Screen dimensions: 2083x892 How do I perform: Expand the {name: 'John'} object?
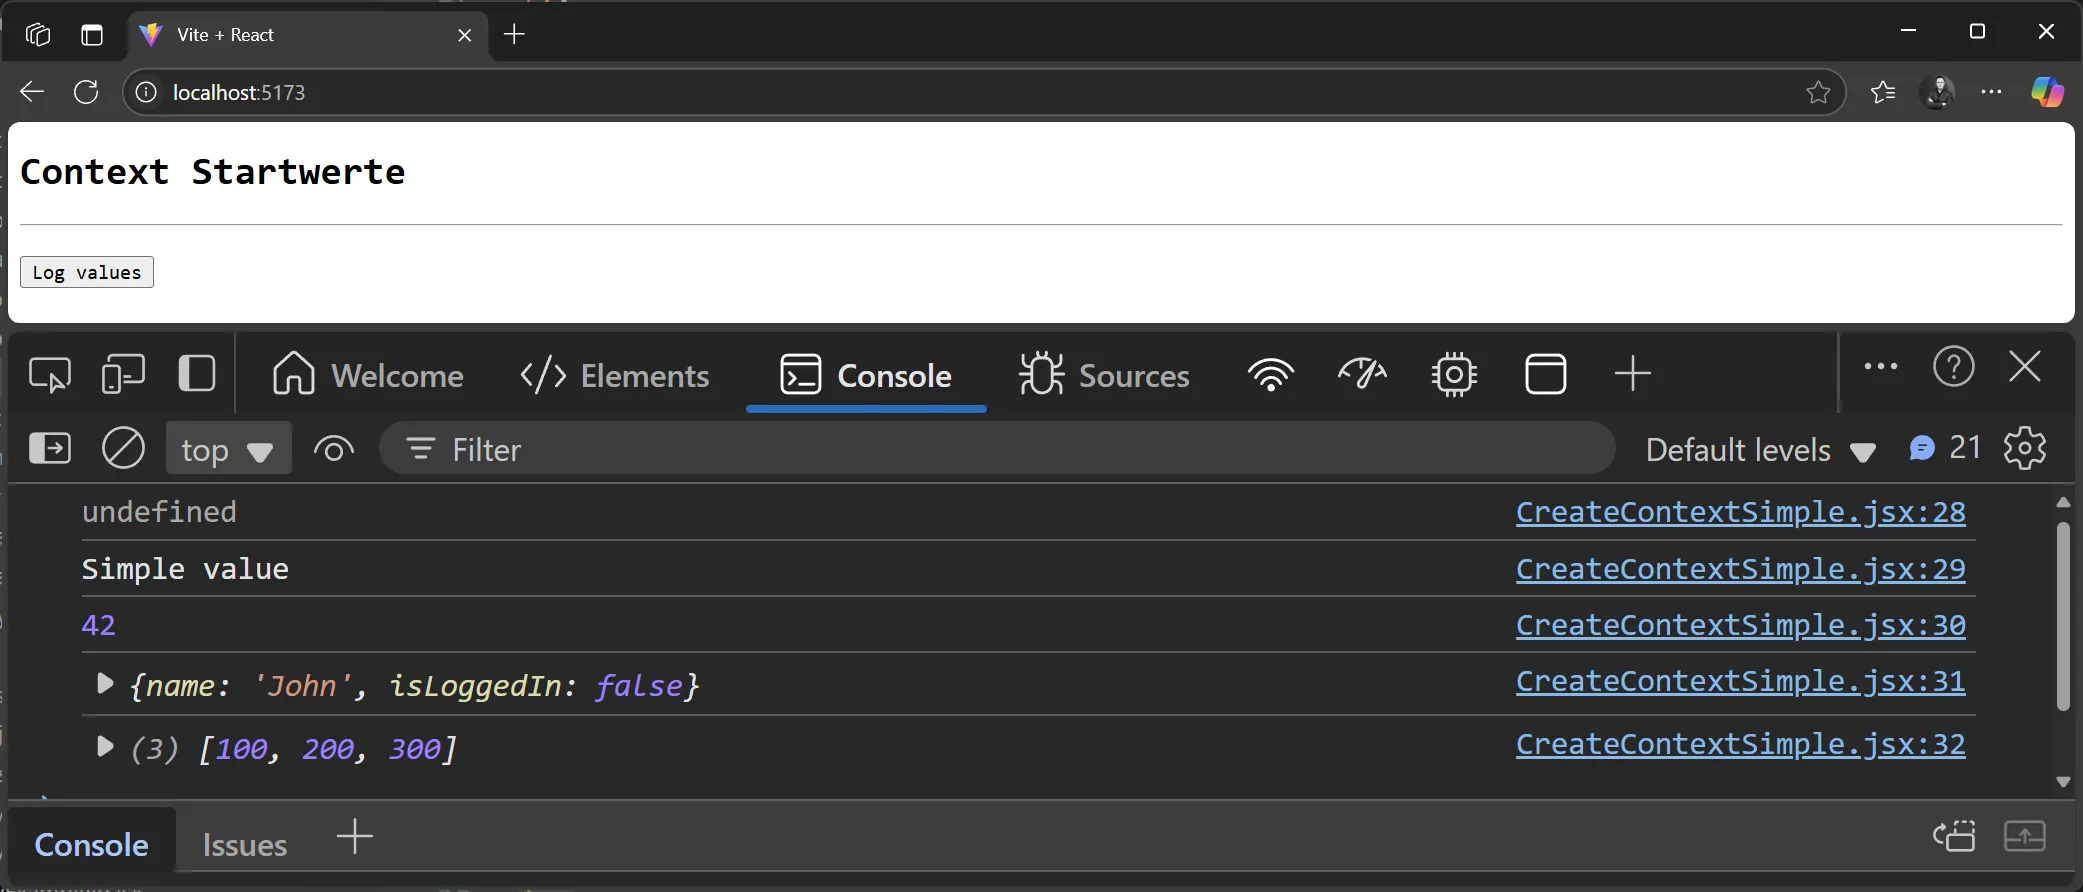[104, 684]
